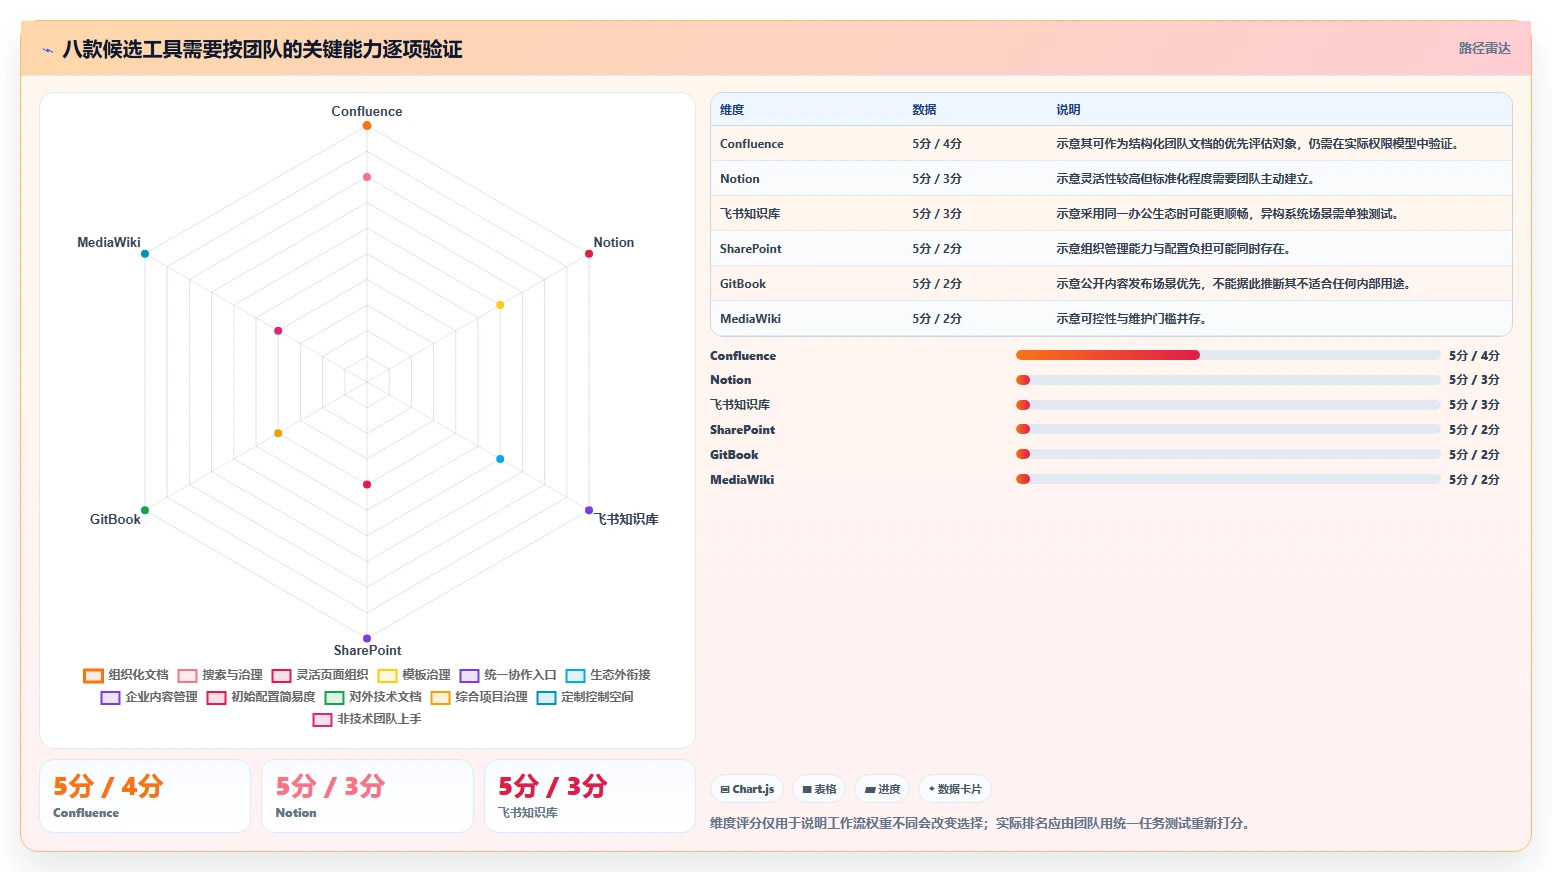Click the GitBook axis label on the radar
Screen dimensions: 1552x872
click(x=115, y=519)
